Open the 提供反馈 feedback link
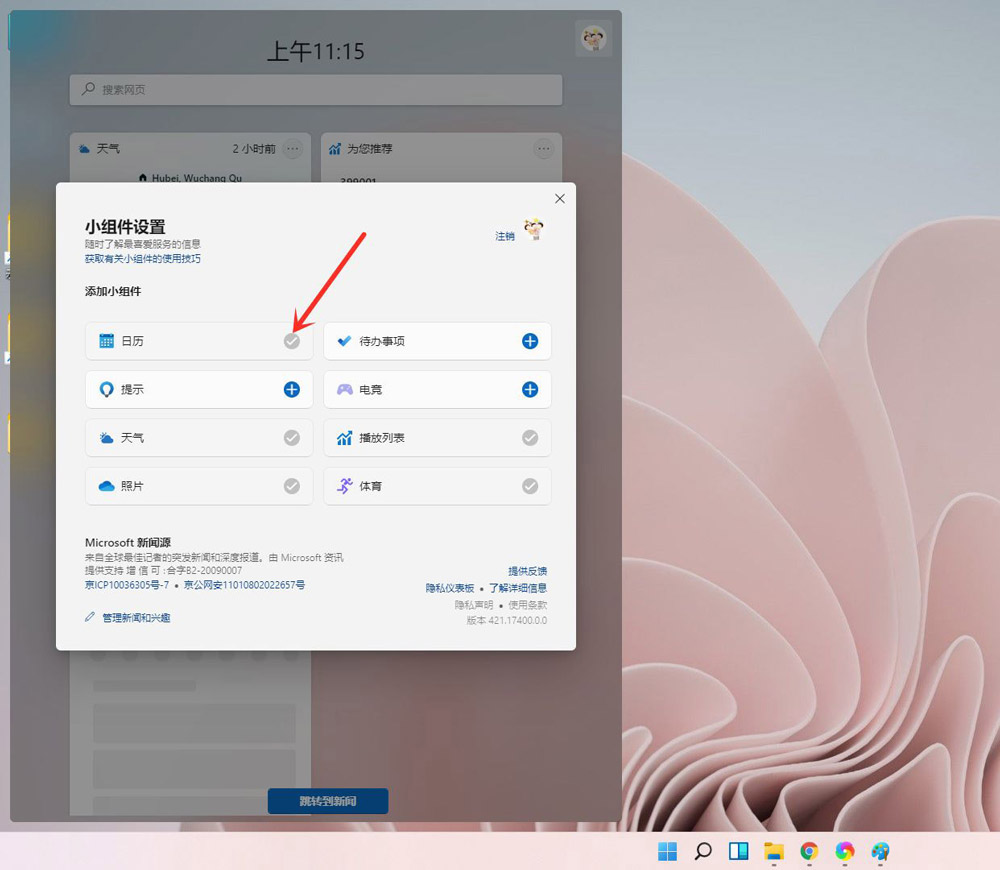1000x870 pixels. (x=531, y=571)
